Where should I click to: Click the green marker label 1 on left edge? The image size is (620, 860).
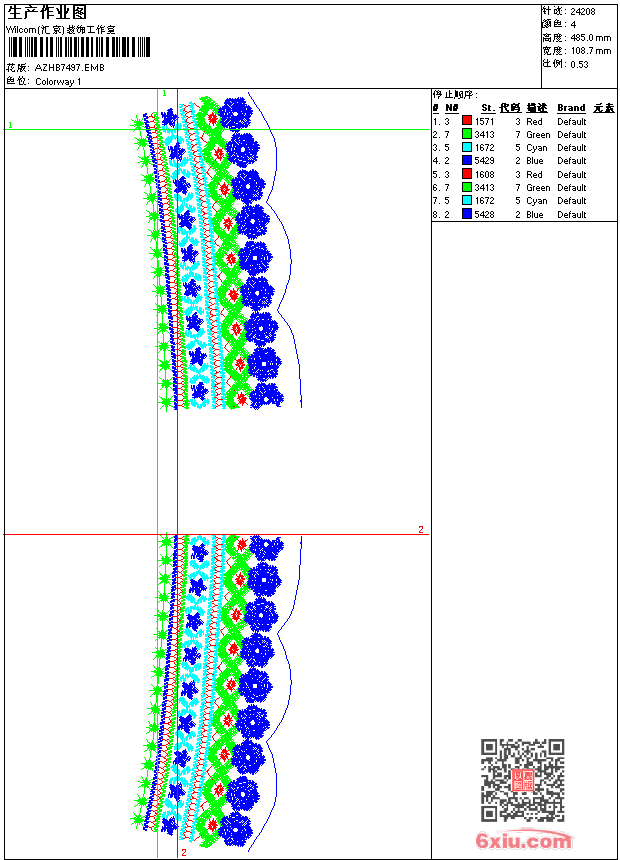click(x=10, y=126)
